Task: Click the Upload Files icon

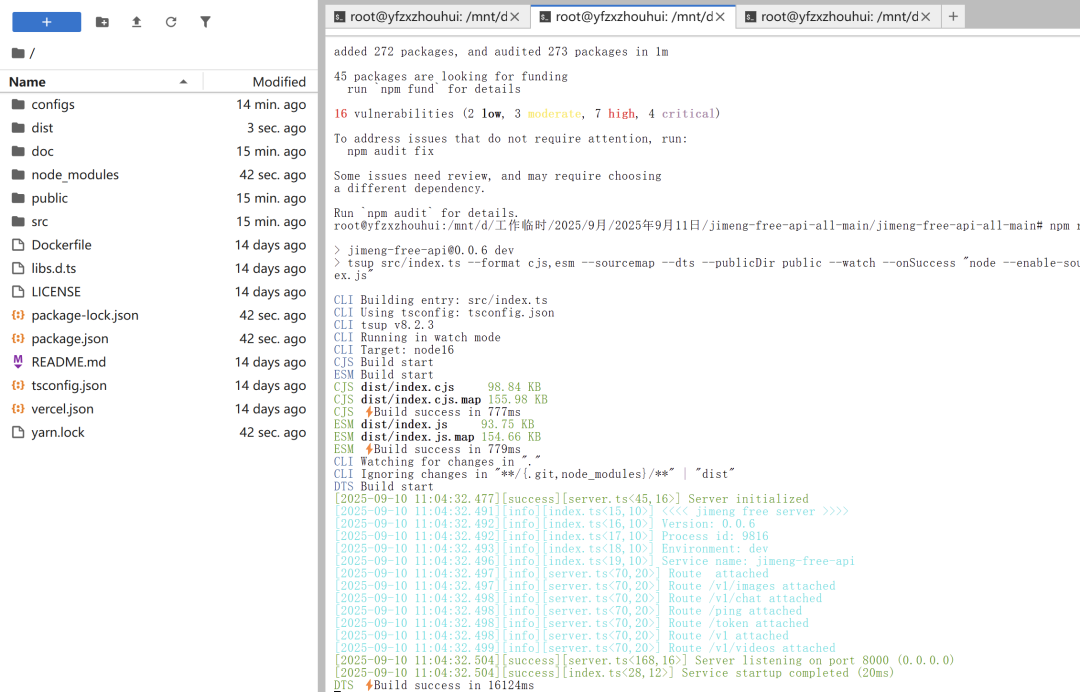Action: (x=137, y=21)
